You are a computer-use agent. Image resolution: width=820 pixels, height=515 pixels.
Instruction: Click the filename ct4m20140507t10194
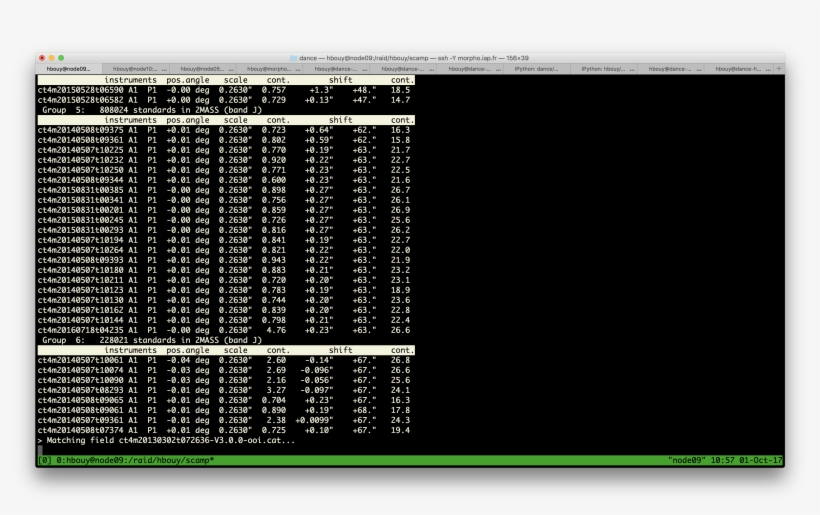click(x=81, y=240)
